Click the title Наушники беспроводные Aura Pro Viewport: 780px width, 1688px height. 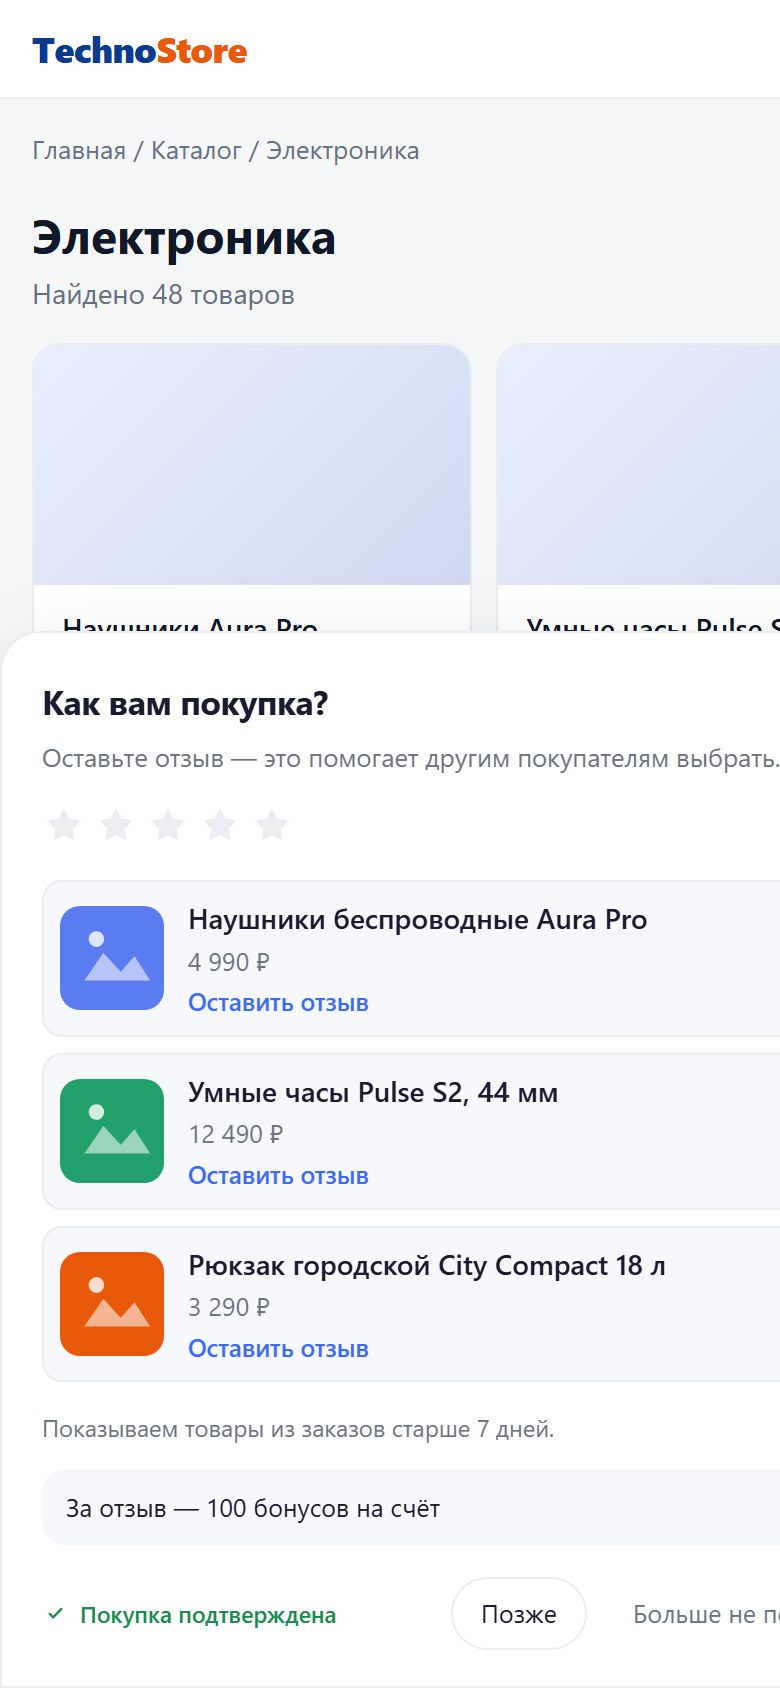pos(417,920)
